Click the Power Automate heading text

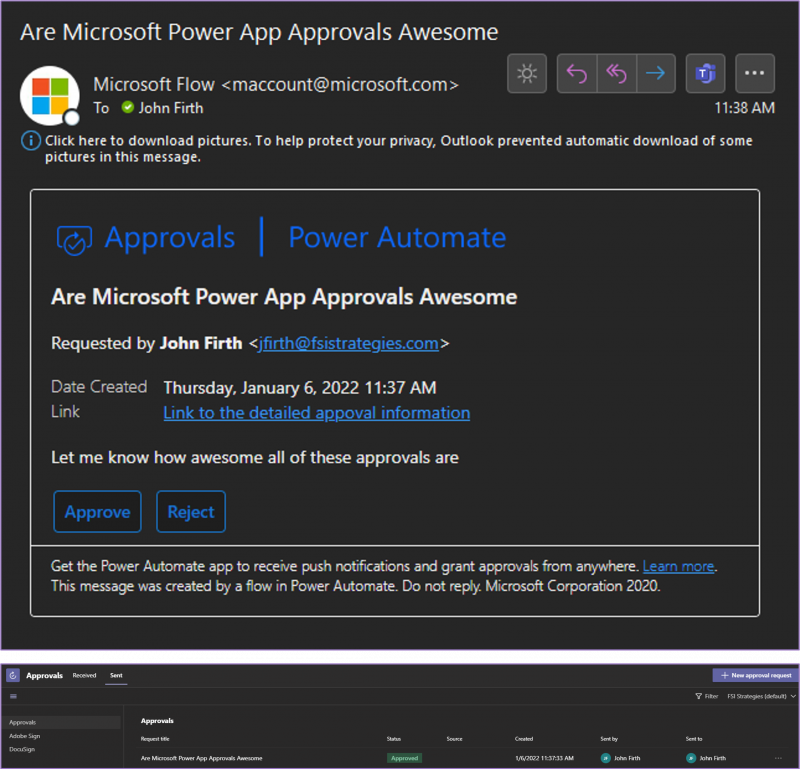(397, 238)
